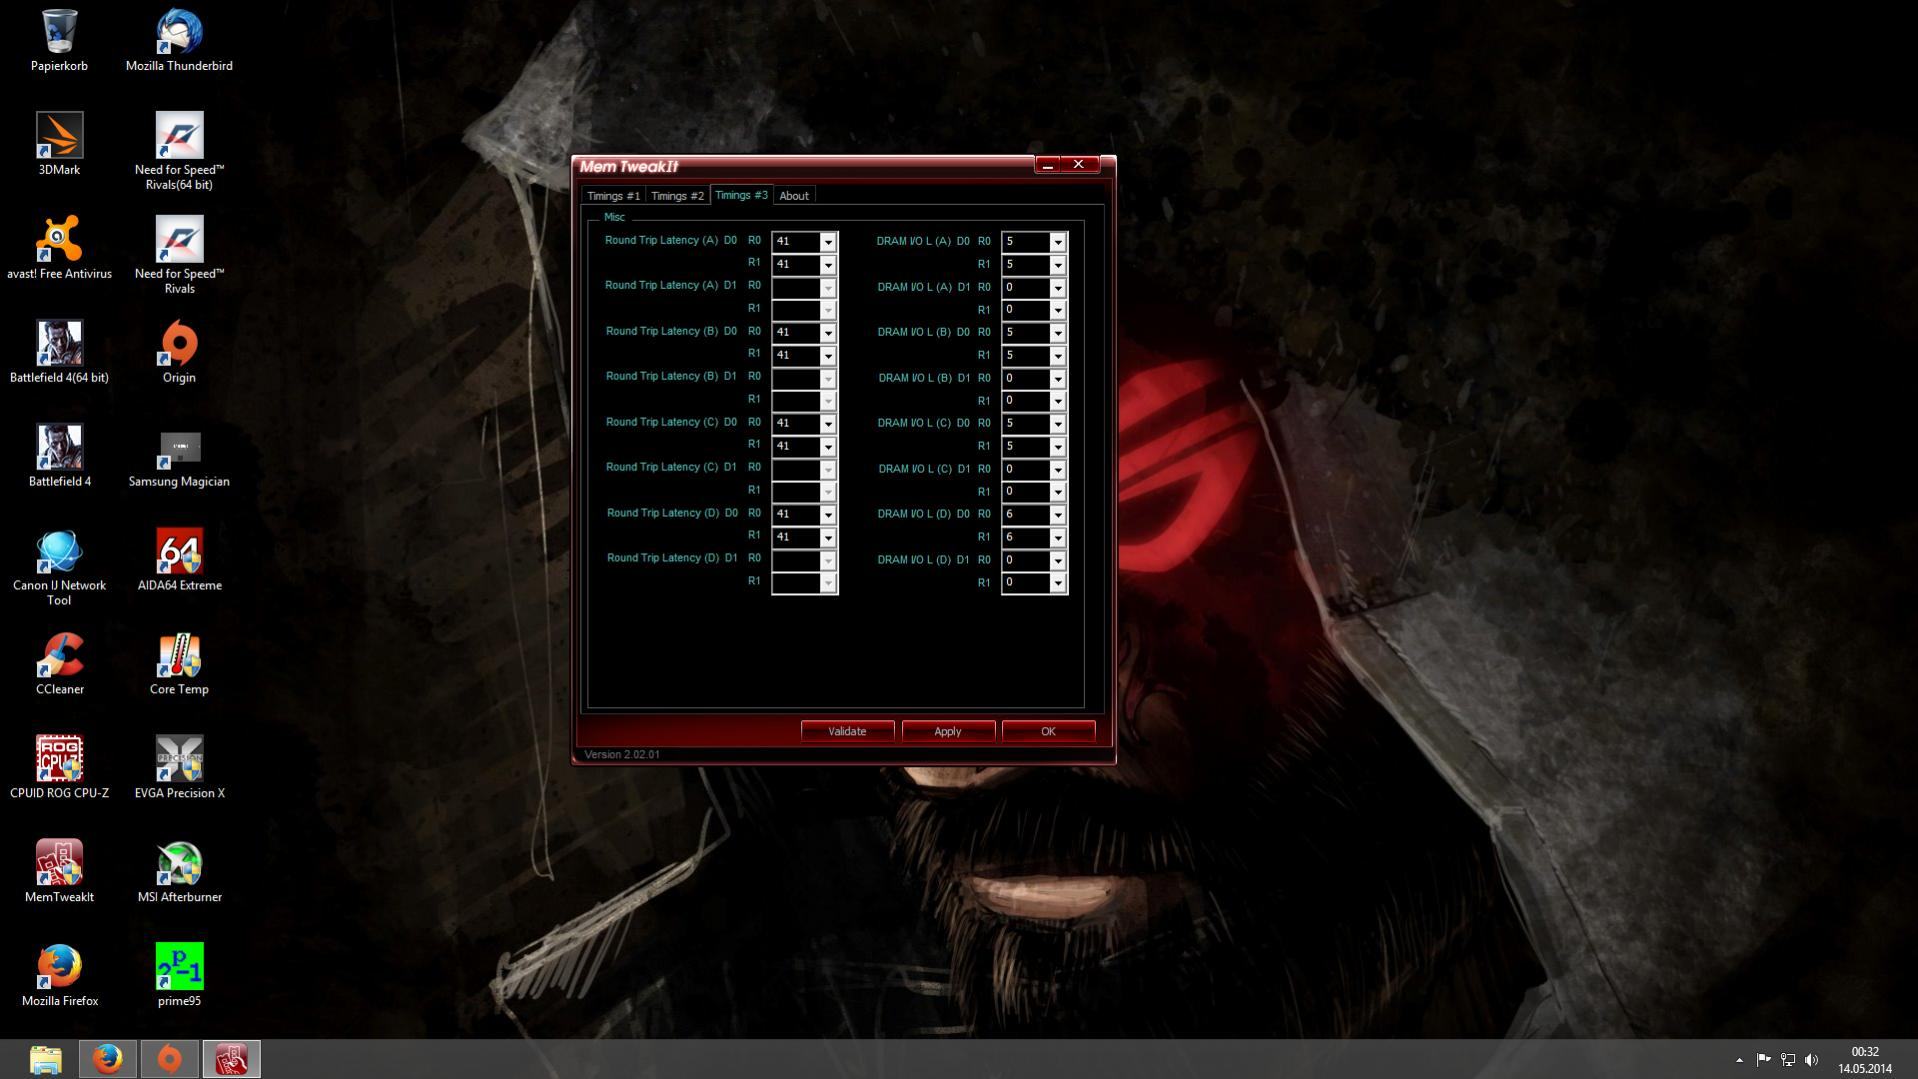Image resolution: width=1918 pixels, height=1079 pixels.
Task: Click Origin icon in the taskbar
Action: 169,1059
